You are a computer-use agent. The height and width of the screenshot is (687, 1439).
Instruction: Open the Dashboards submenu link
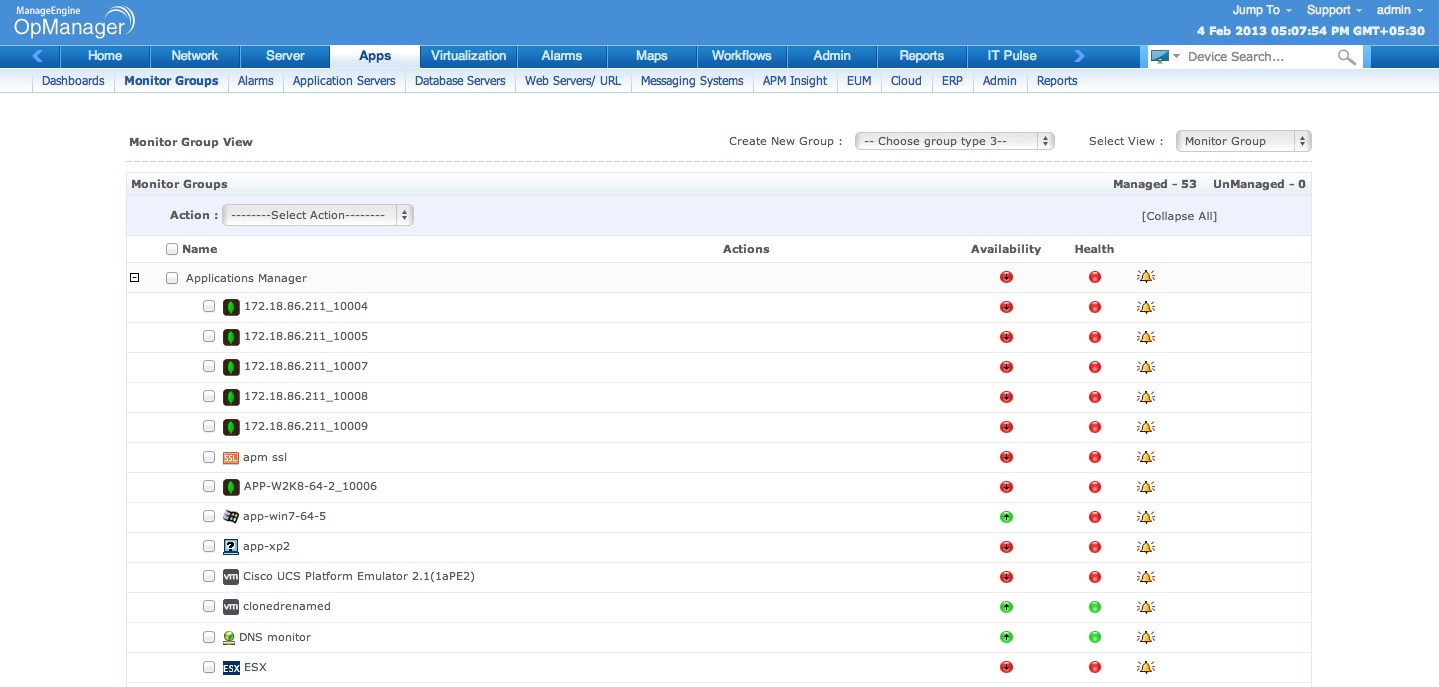[73, 81]
